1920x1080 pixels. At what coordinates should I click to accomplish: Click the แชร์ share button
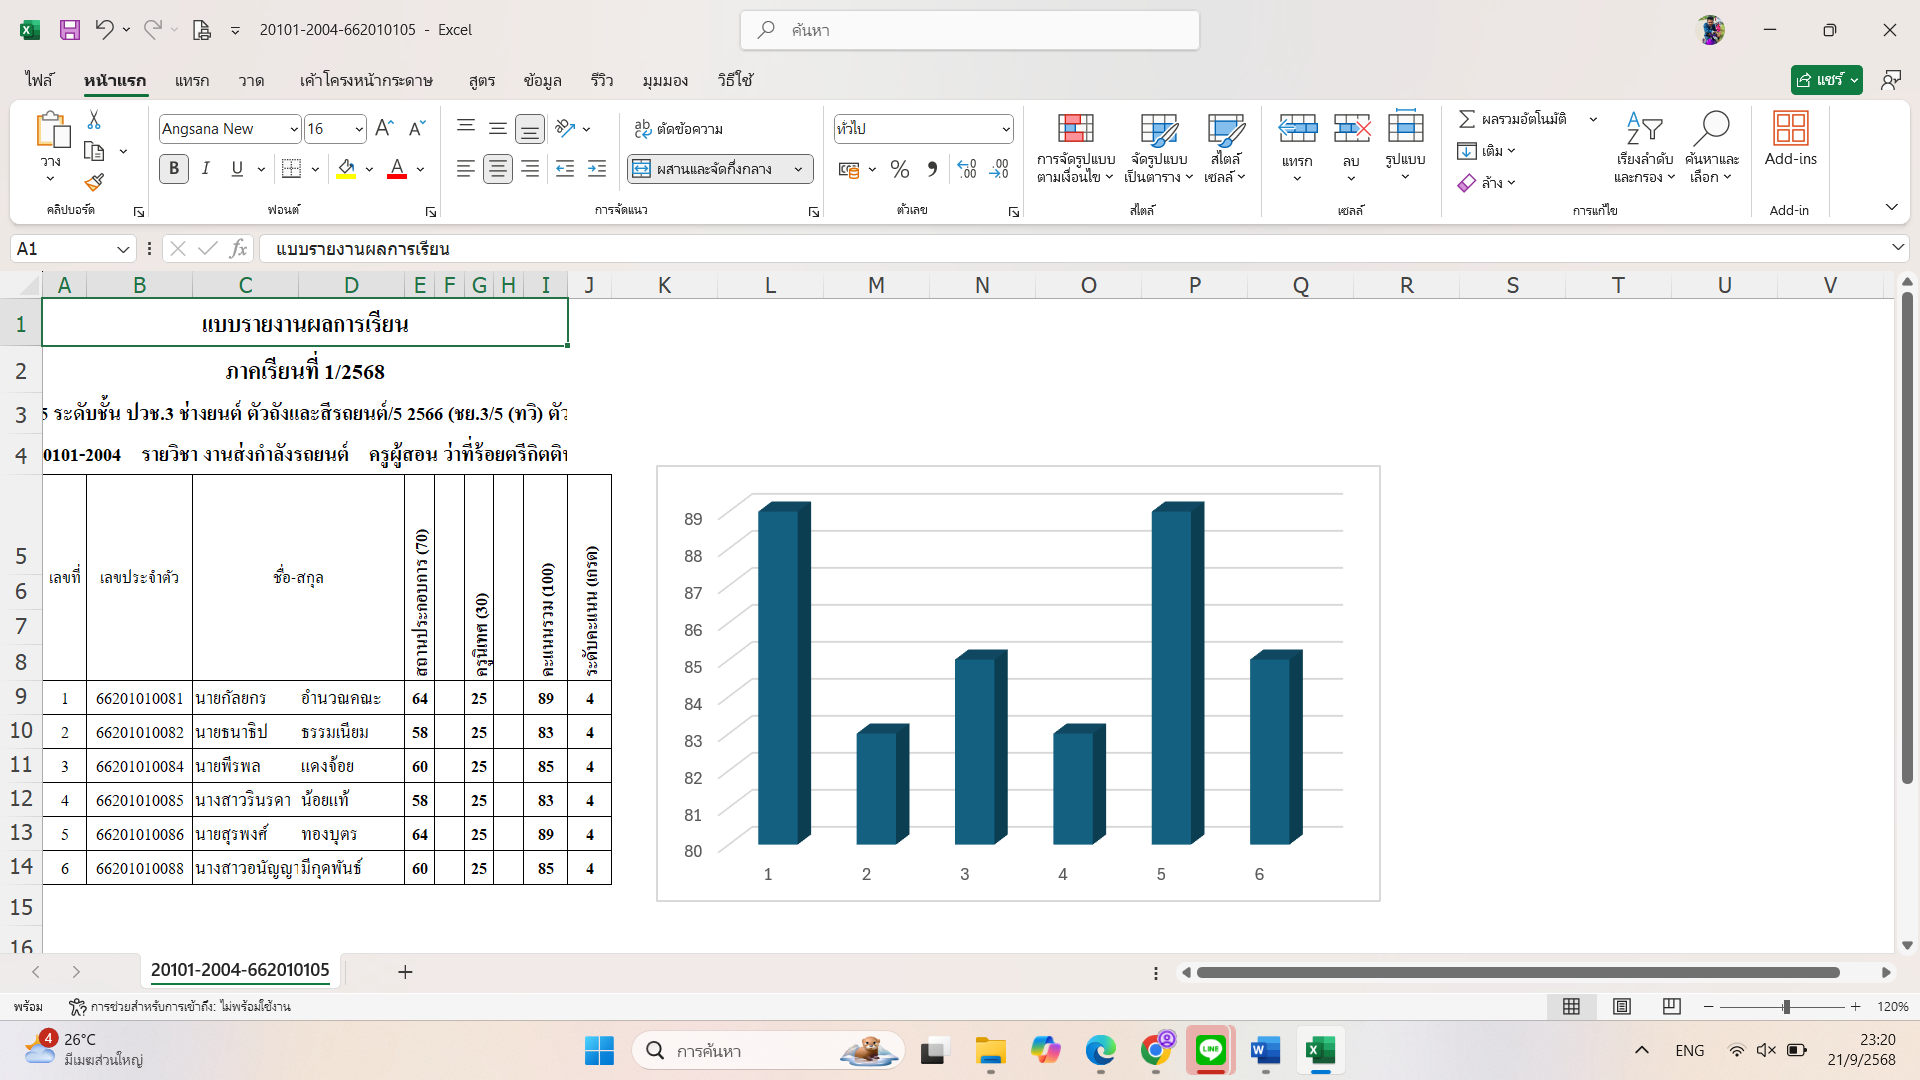1820,80
